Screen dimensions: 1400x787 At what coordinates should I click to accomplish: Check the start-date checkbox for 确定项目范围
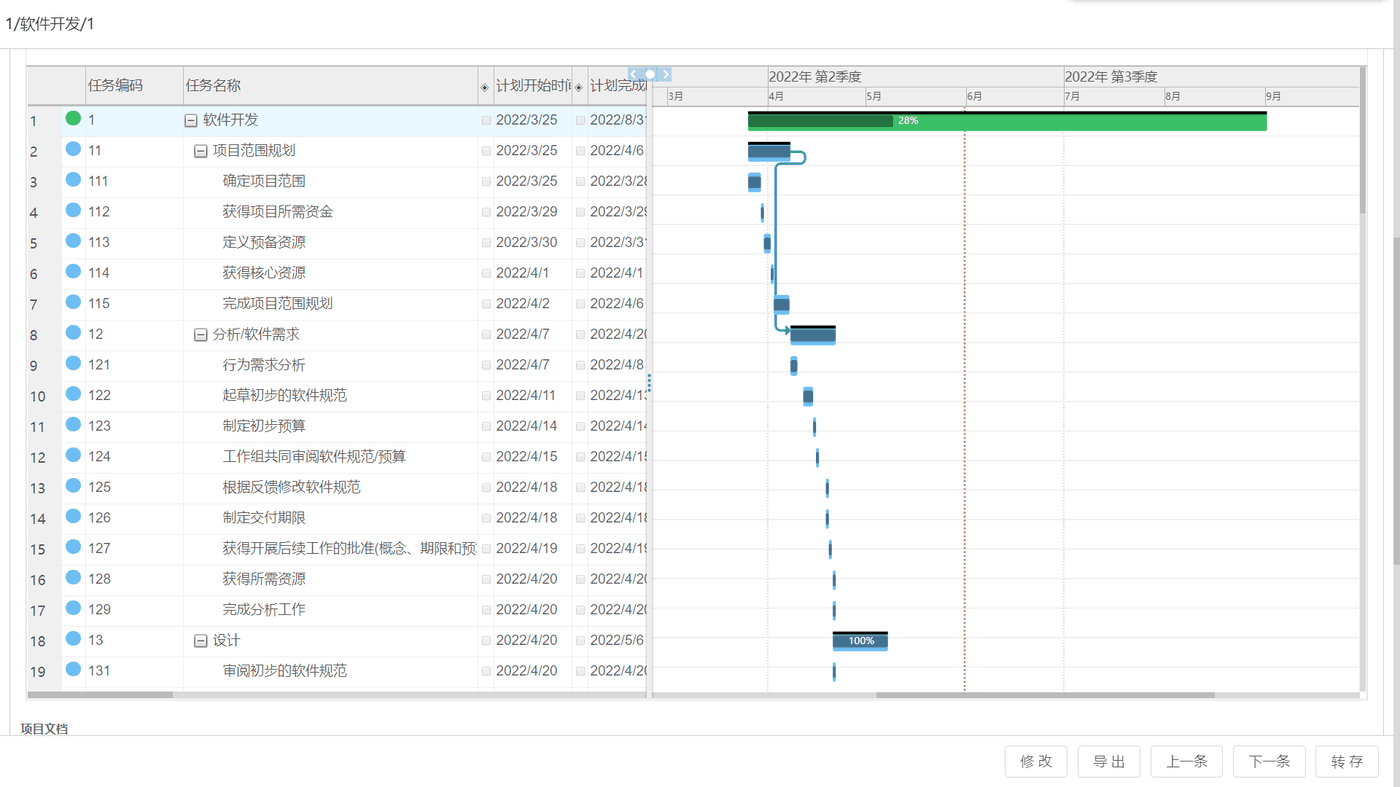(x=486, y=182)
